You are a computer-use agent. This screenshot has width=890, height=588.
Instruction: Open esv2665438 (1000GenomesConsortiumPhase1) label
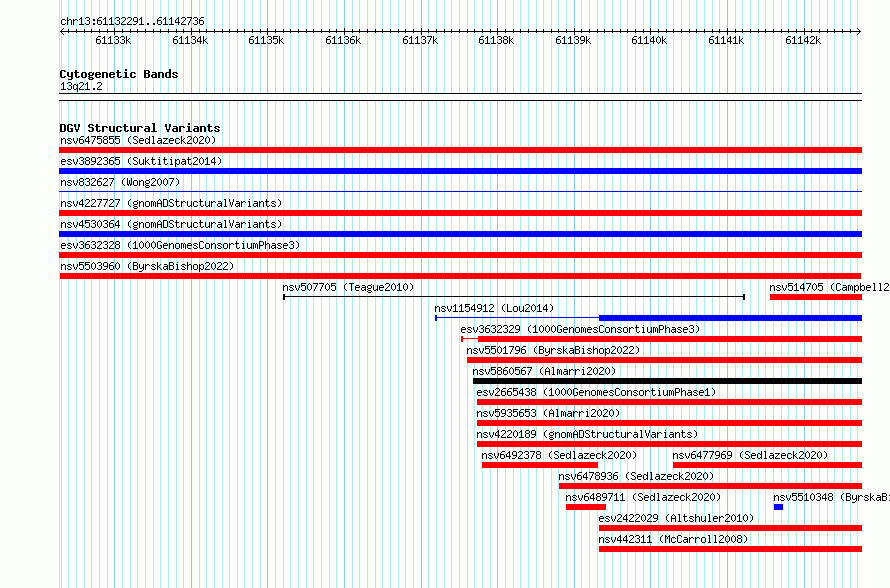point(596,392)
